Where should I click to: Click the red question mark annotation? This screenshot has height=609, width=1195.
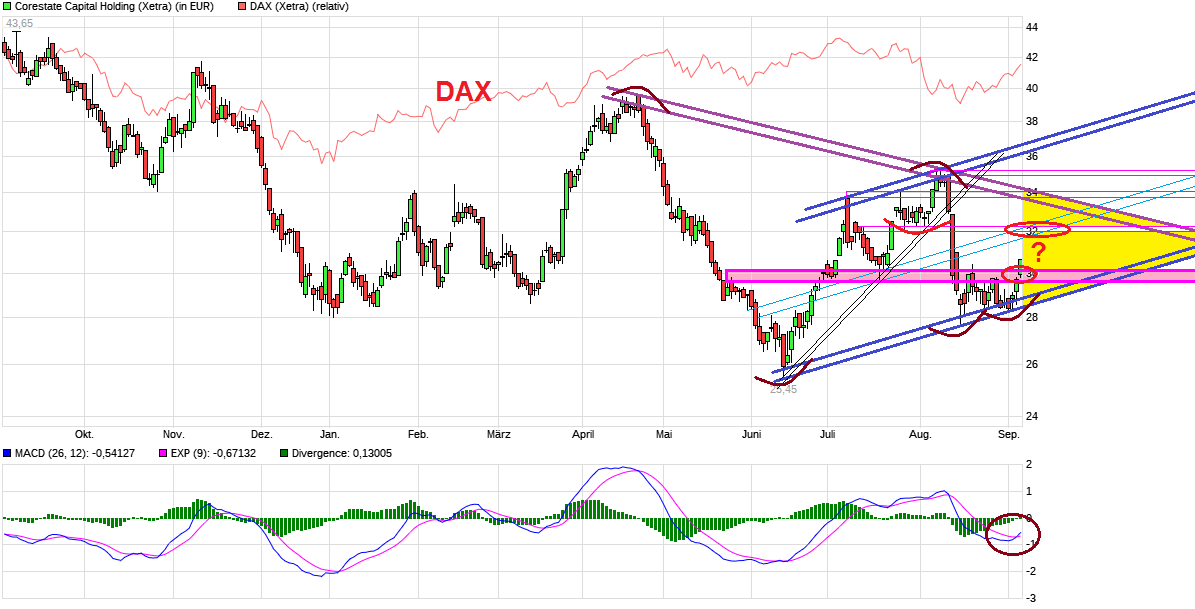coord(1037,251)
